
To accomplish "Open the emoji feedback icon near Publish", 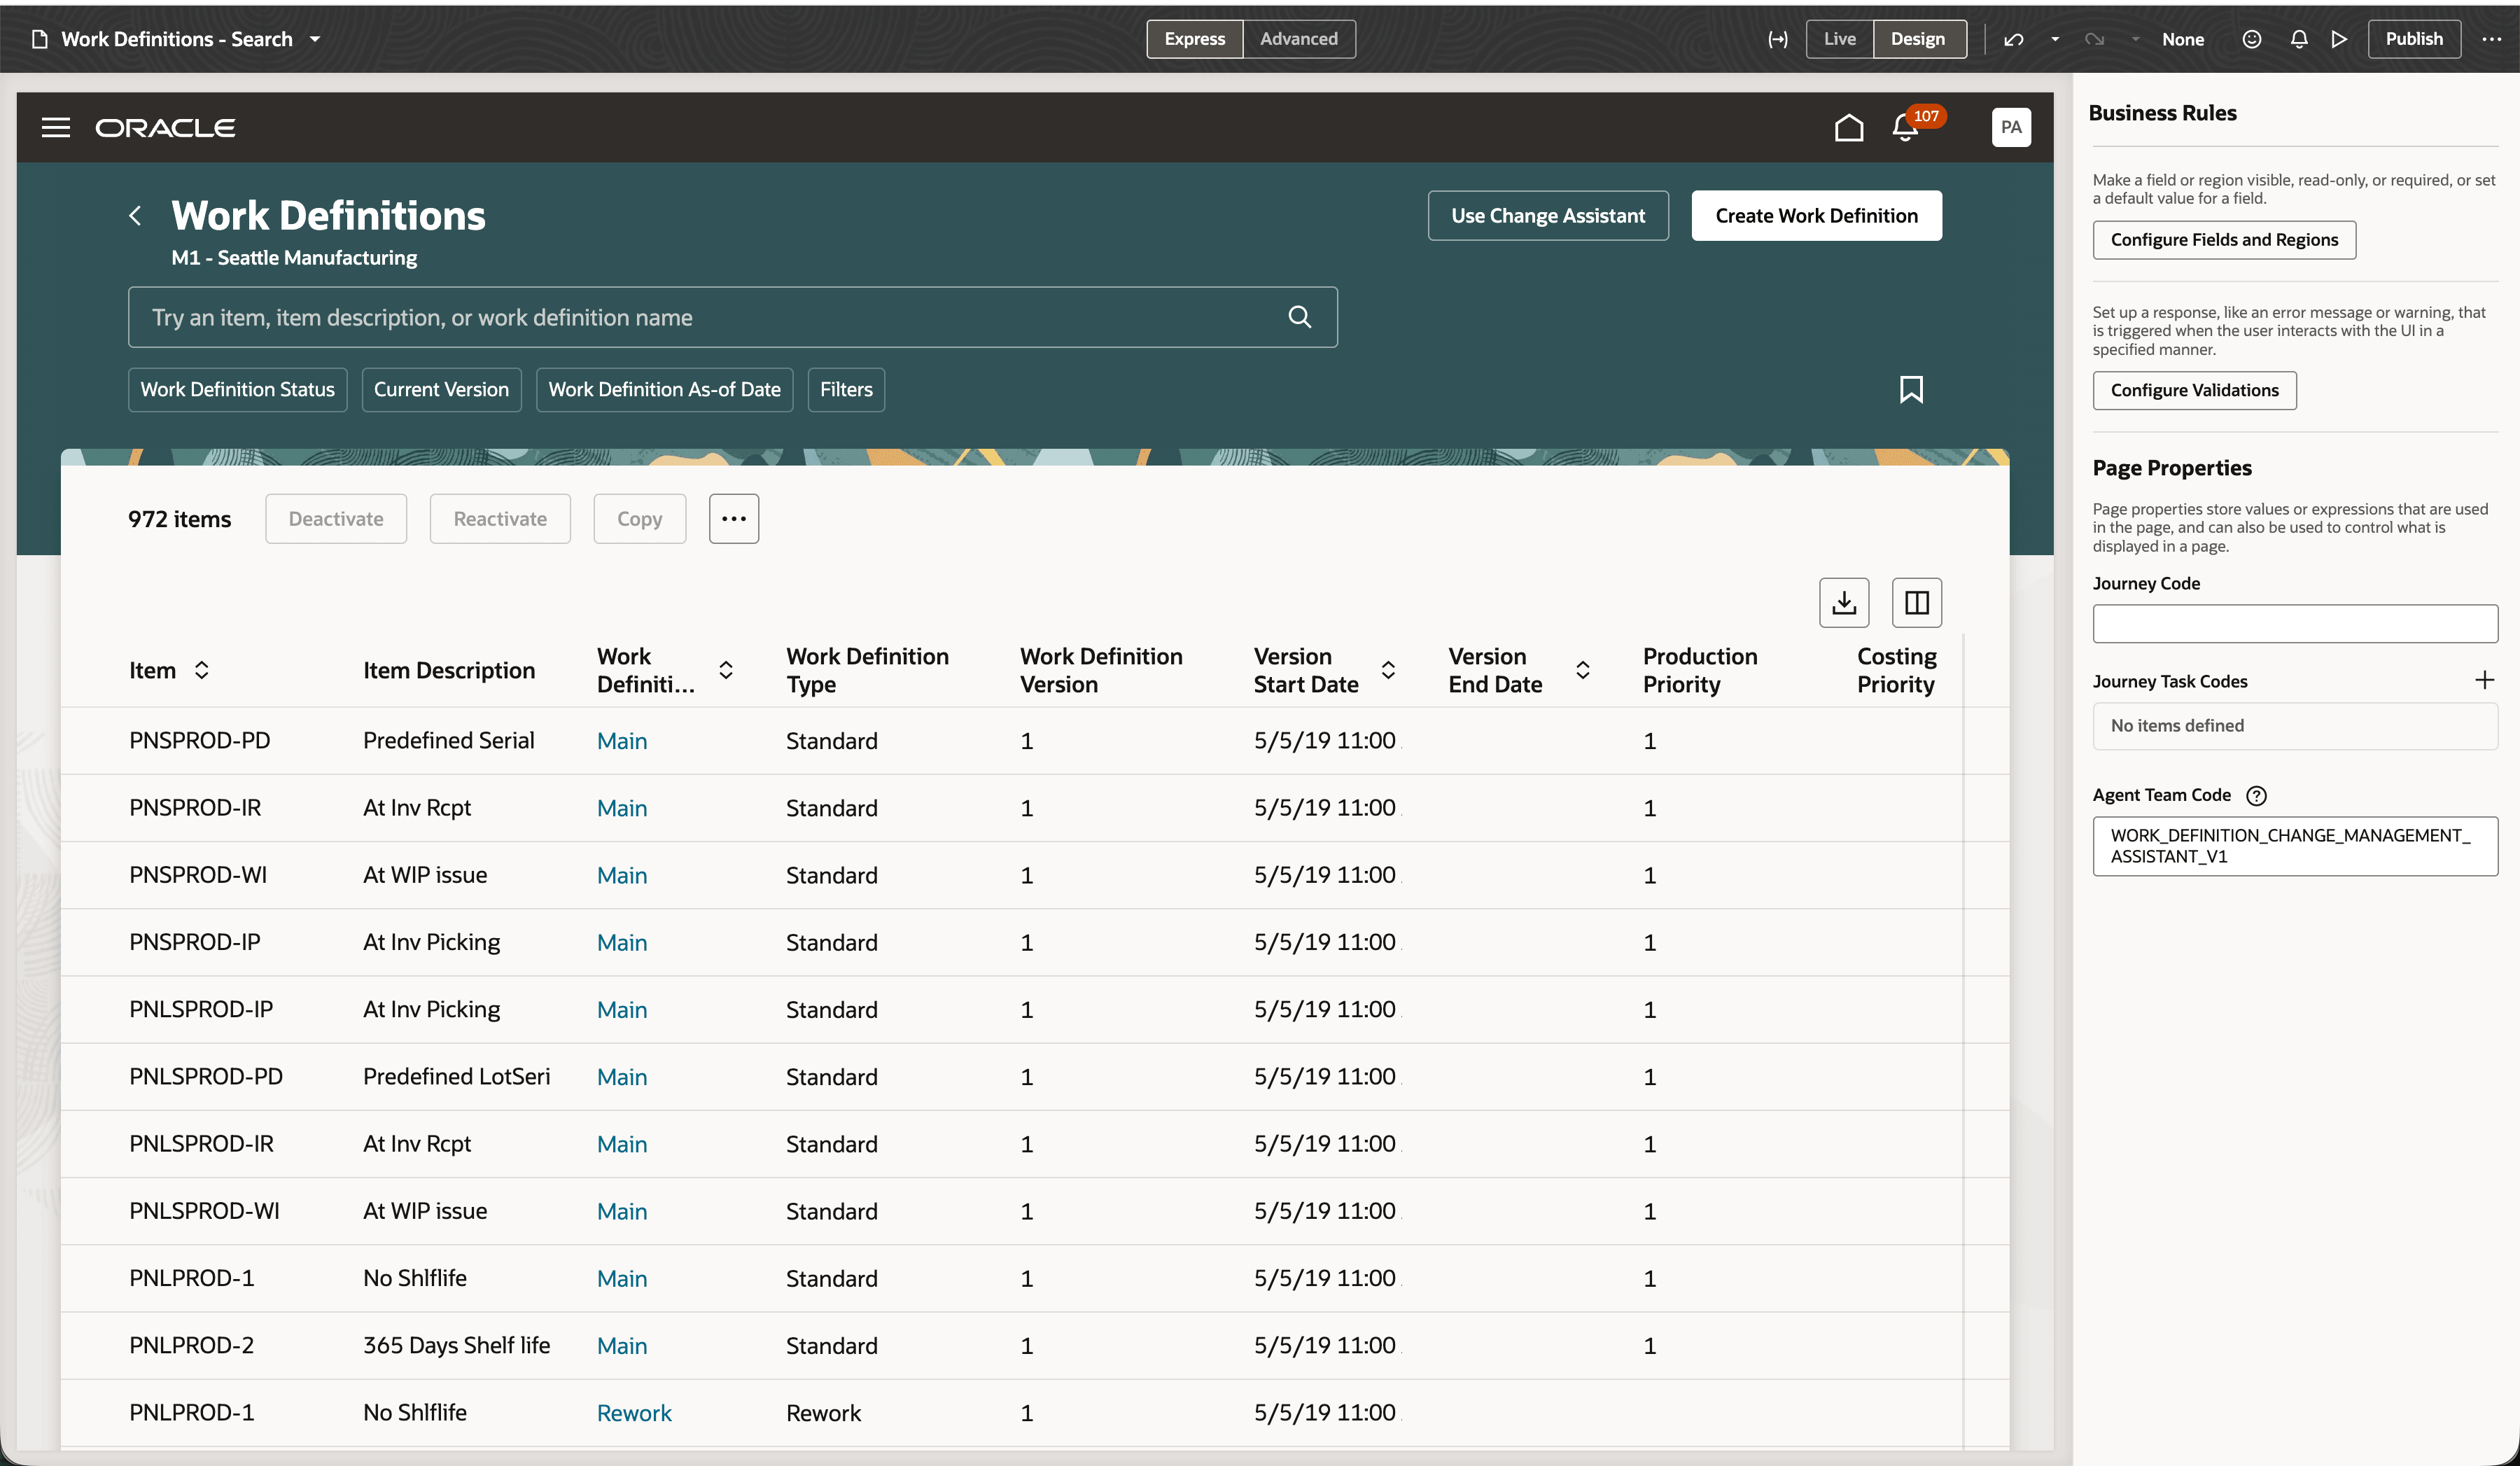I will click(x=2251, y=38).
